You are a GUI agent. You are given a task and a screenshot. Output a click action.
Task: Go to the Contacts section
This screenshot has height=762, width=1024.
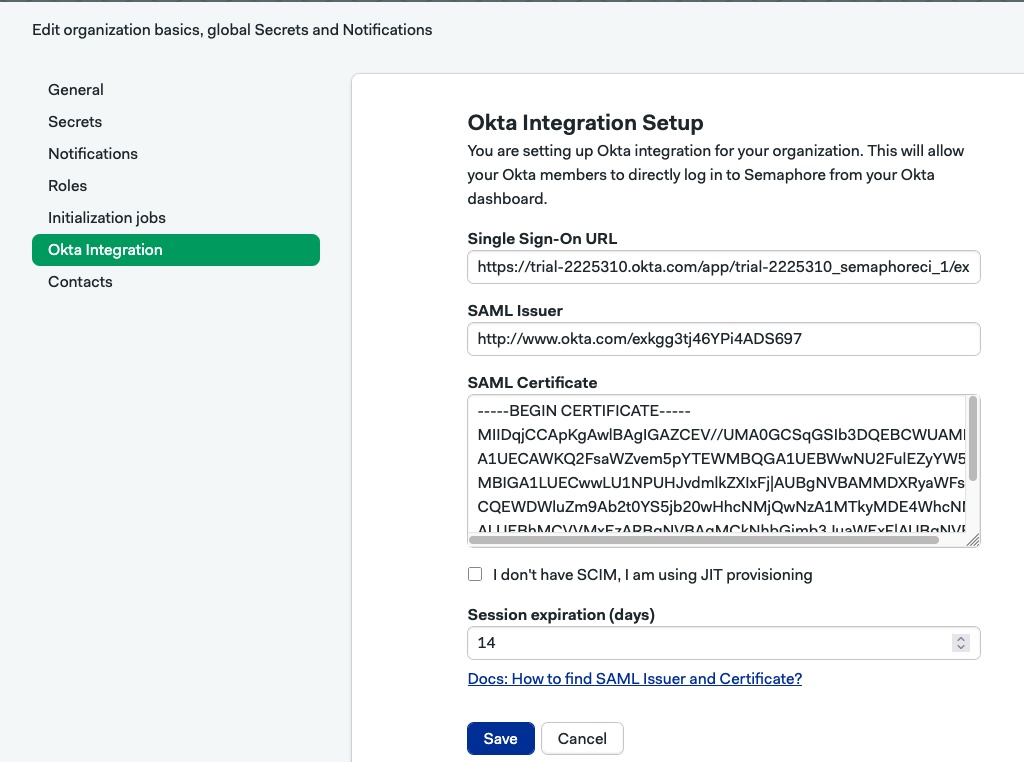pos(80,281)
